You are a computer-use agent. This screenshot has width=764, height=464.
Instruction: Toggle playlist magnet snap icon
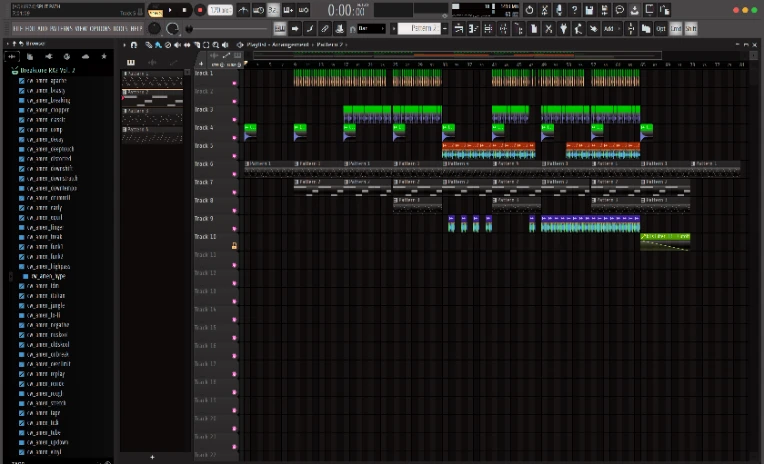pyautogui.click(x=134, y=45)
